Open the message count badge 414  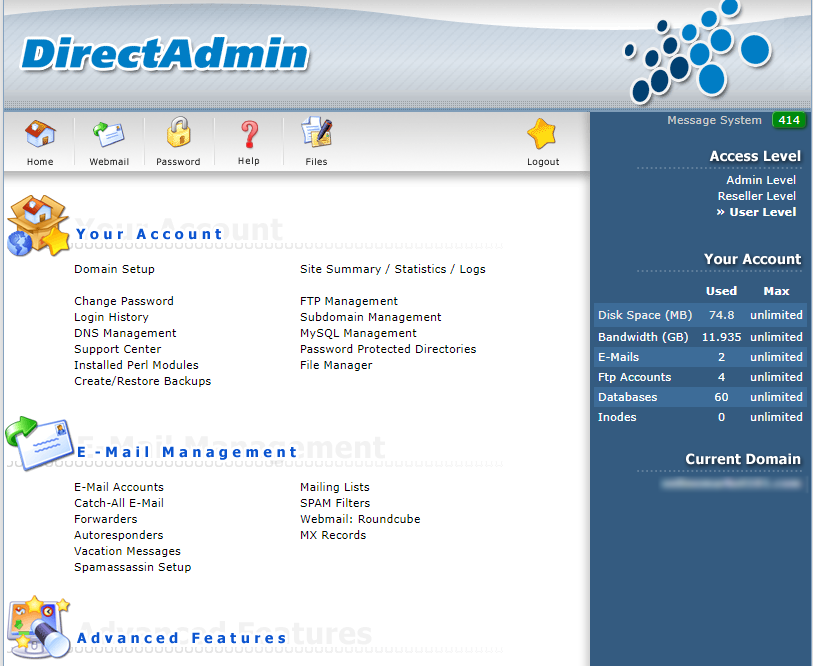(789, 120)
